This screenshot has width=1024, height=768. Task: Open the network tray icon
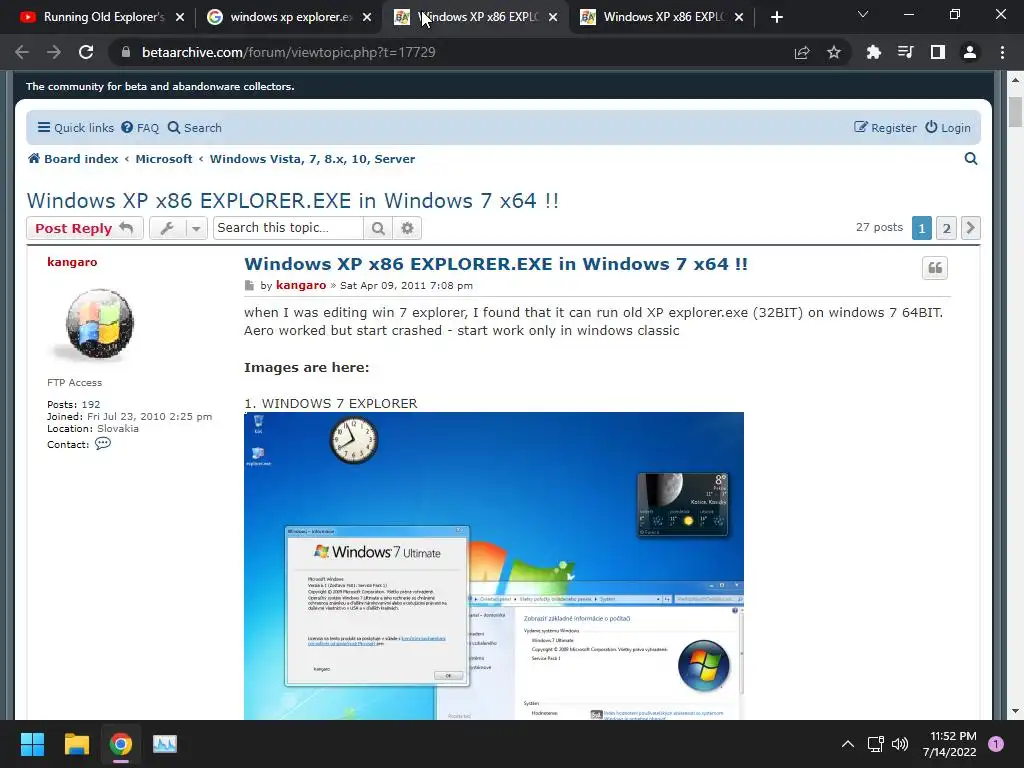point(875,744)
